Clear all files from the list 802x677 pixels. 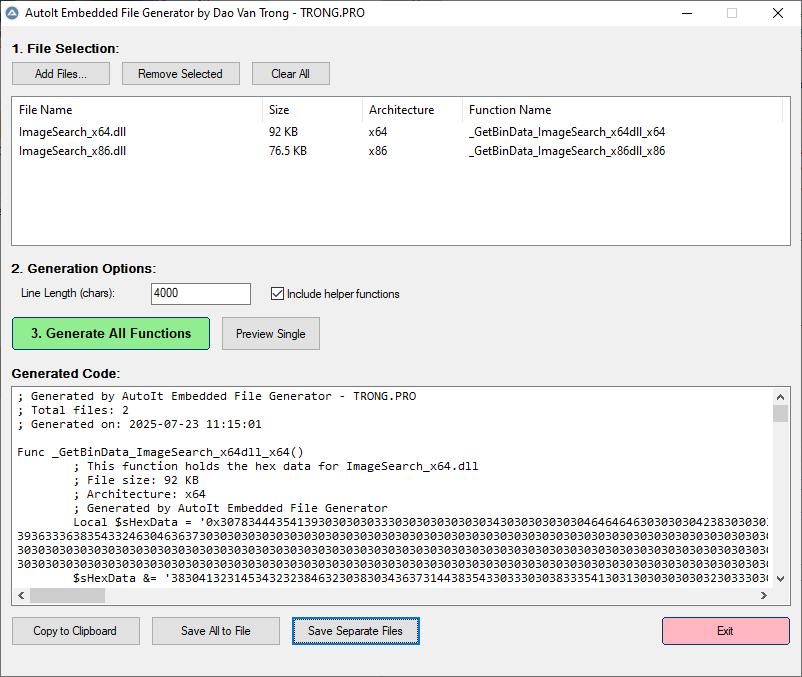(x=291, y=74)
